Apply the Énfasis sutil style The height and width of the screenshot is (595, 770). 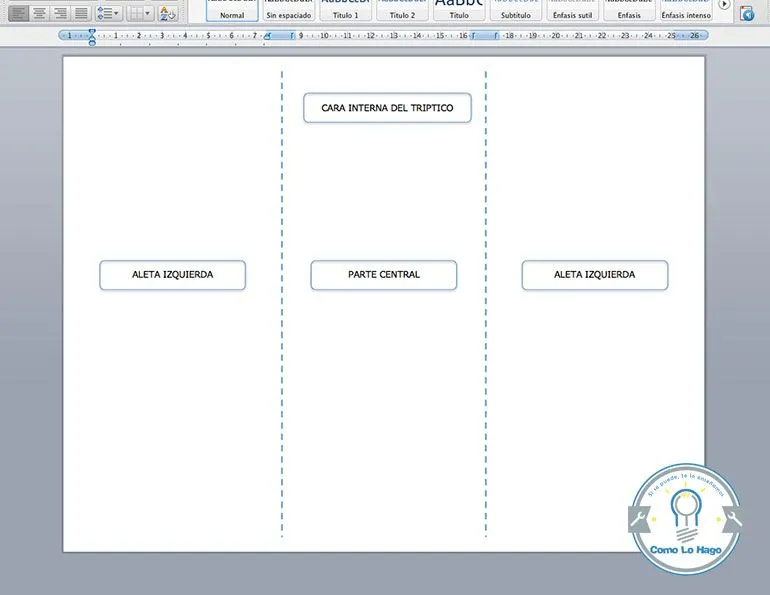573,10
